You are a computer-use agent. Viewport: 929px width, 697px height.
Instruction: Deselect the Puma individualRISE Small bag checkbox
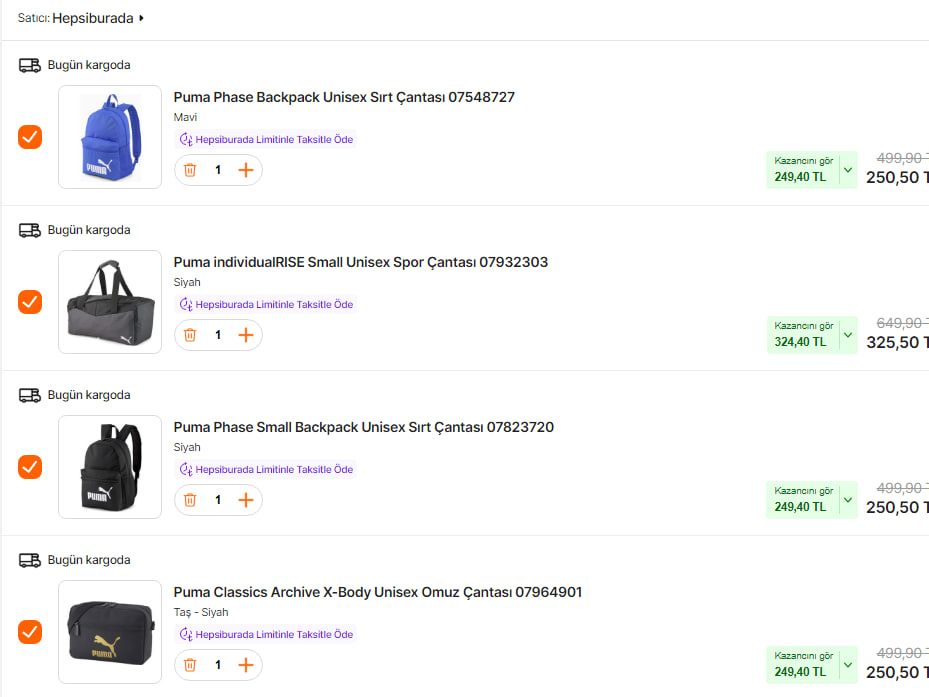(30, 302)
